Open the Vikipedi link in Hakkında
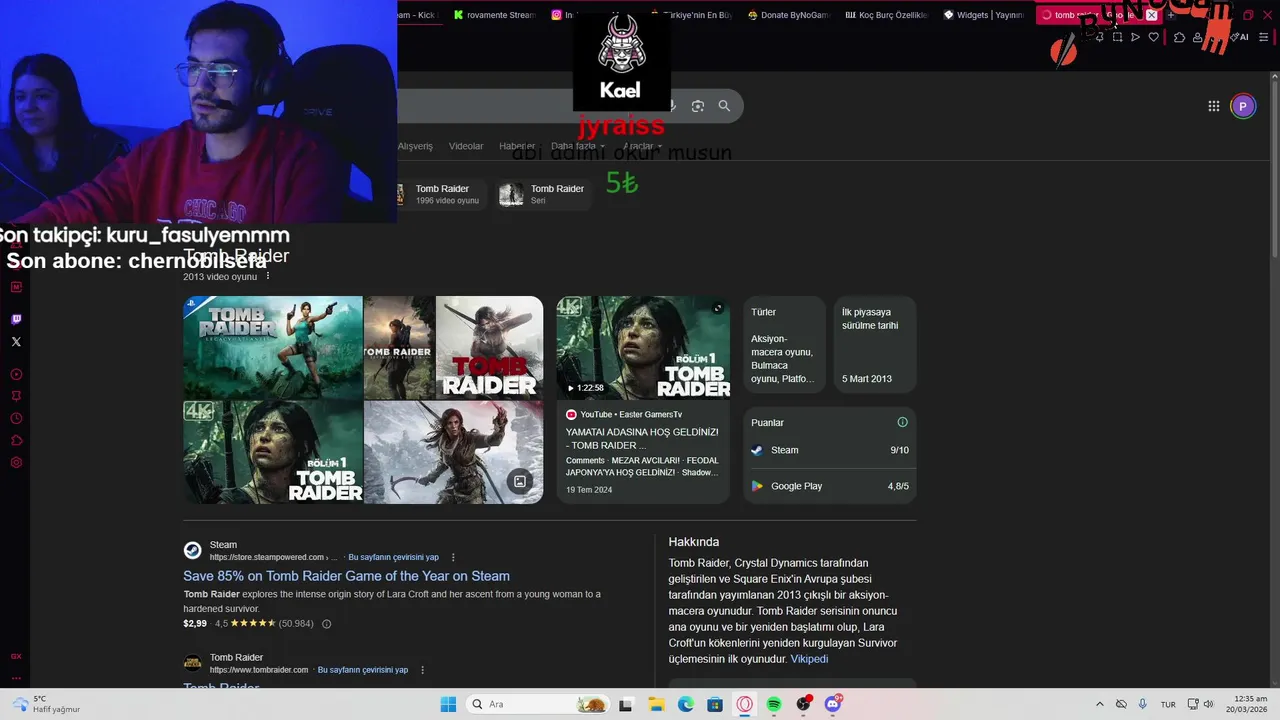This screenshot has width=1280, height=720. point(809,659)
